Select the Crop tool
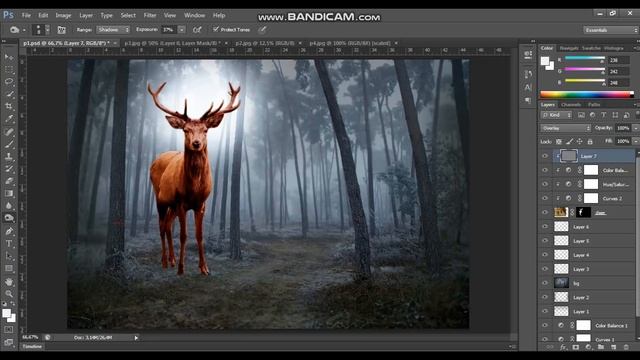 (x=9, y=107)
